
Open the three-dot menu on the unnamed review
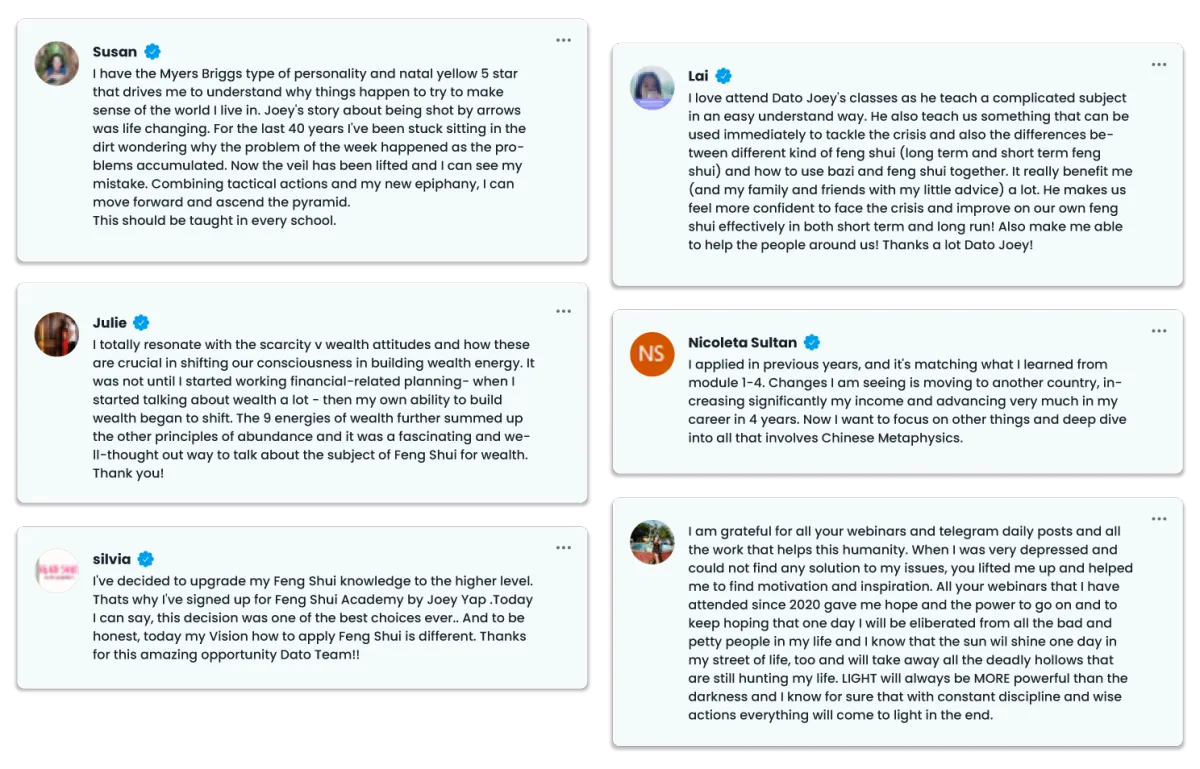click(x=1158, y=520)
